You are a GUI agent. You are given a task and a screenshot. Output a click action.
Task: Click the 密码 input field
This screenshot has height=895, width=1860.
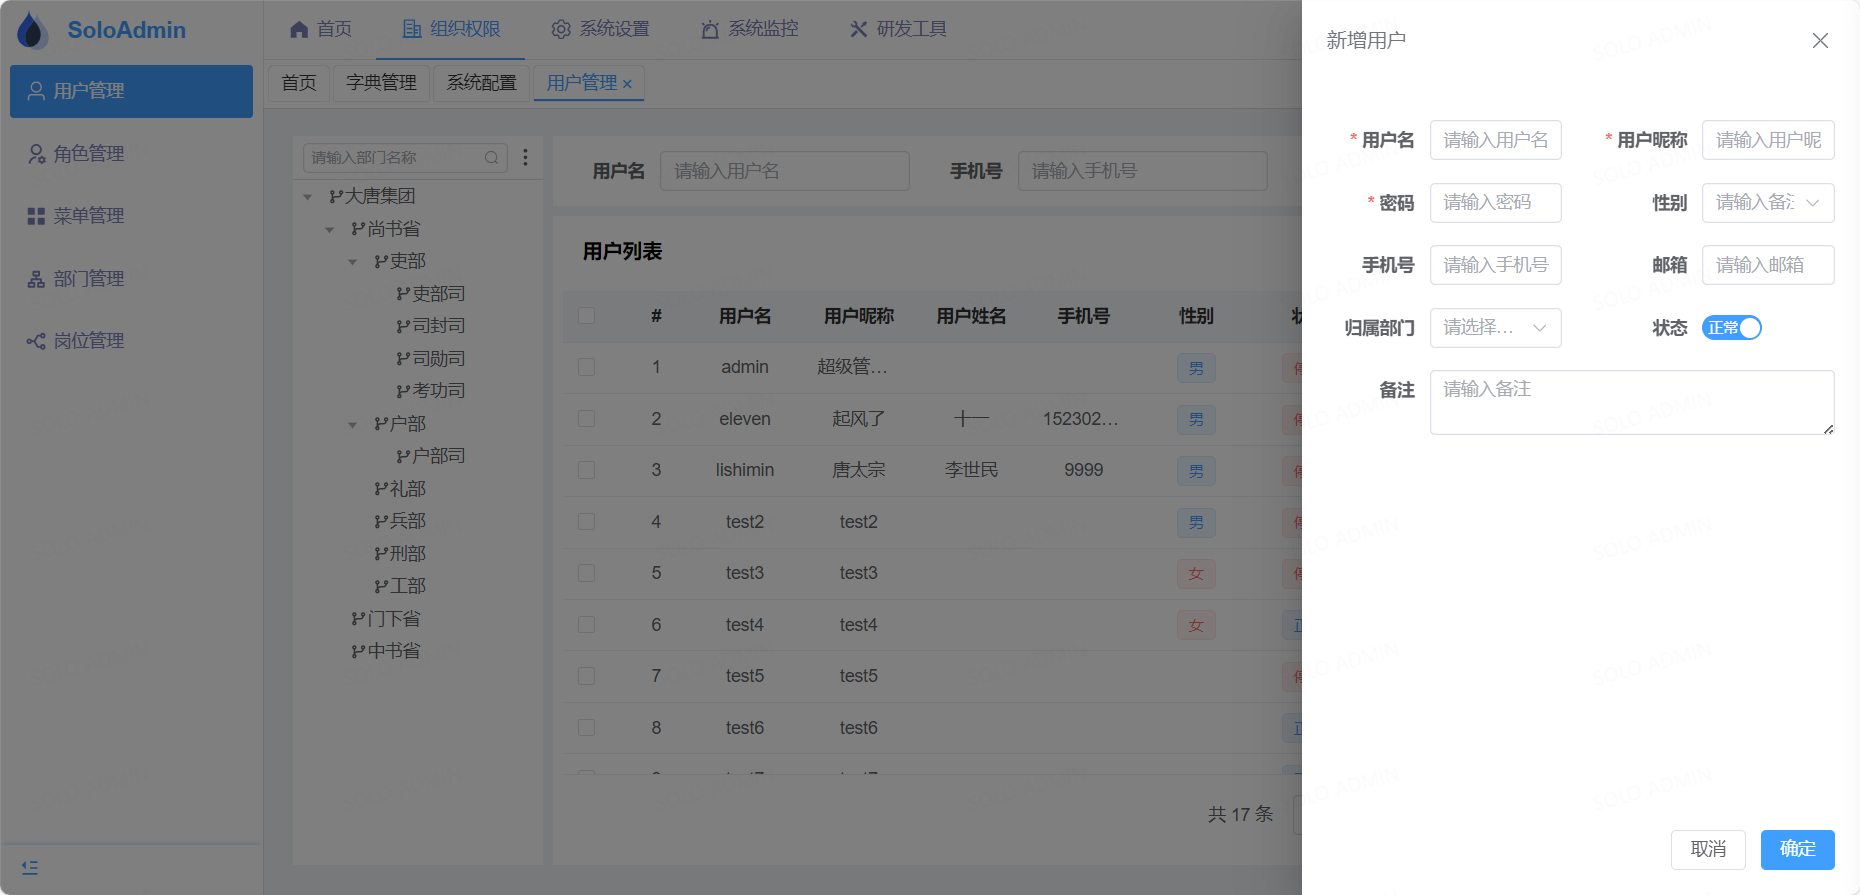[x=1495, y=203]
